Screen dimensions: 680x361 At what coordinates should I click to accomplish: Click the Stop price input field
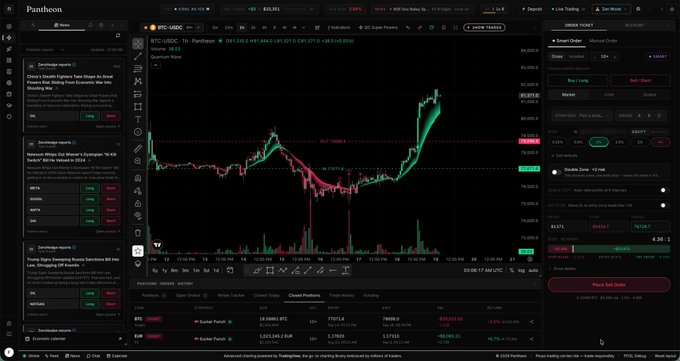[x=609, y=227]
